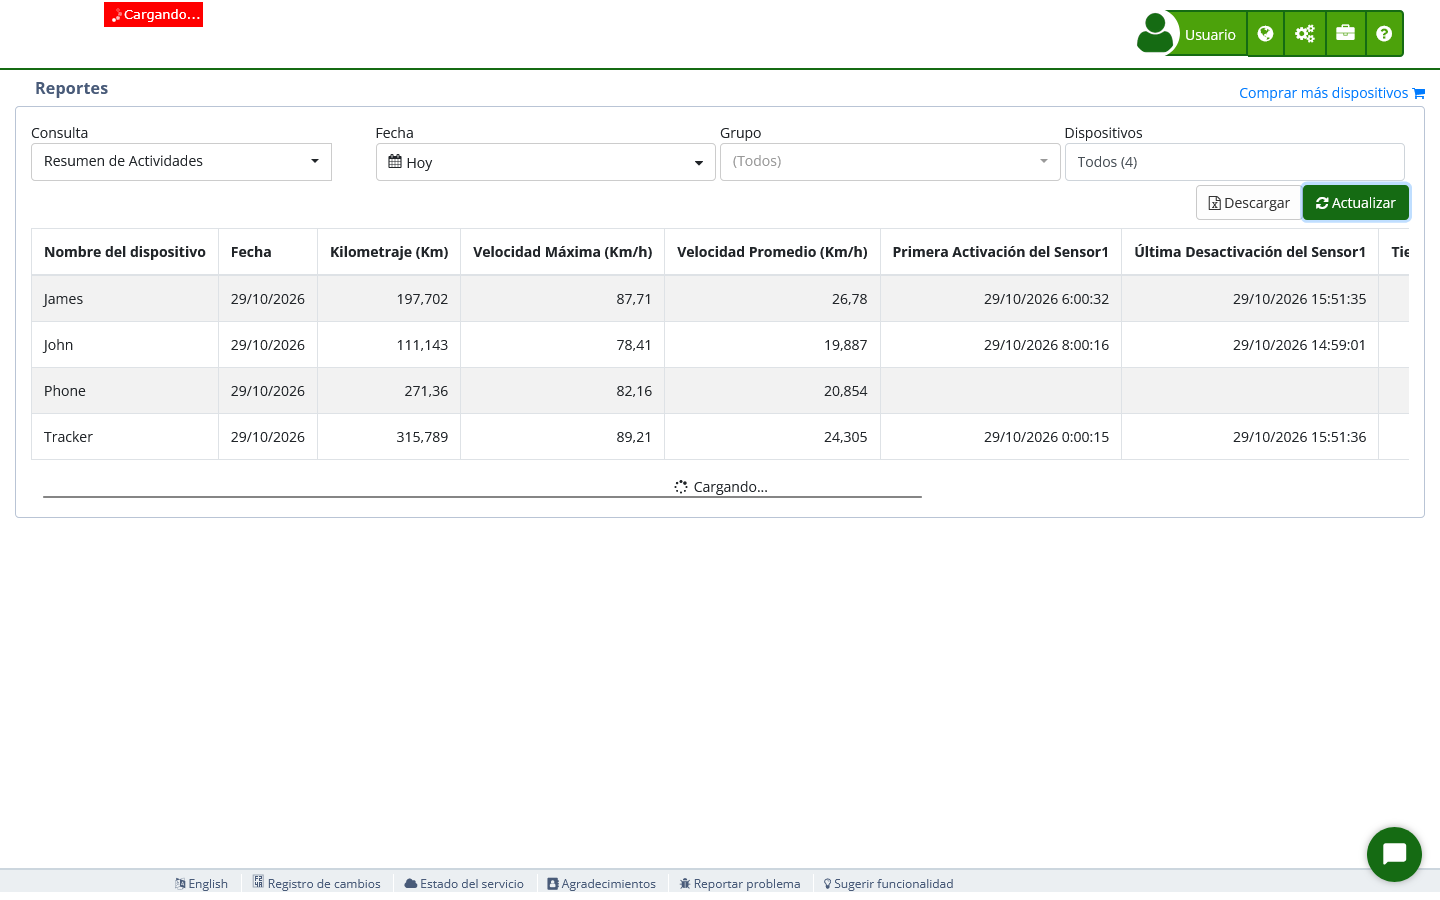The height and width of the screenshot is (900, 1440).
Task: Click John's first activation 29/10/2026 8:00:16
Action: tap(1046, 345)
